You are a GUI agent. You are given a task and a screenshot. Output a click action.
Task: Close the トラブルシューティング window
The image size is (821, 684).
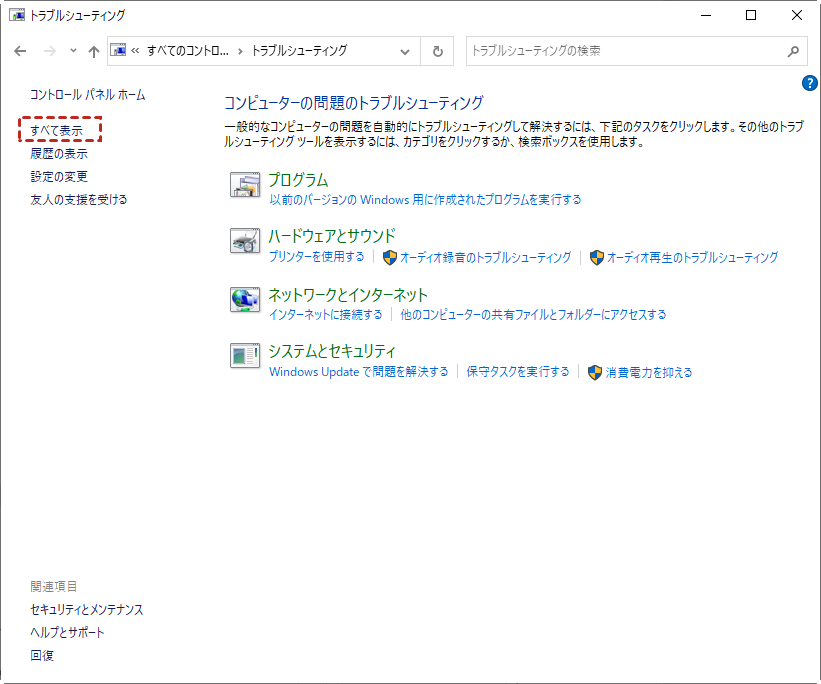click(x=796, y=15)
